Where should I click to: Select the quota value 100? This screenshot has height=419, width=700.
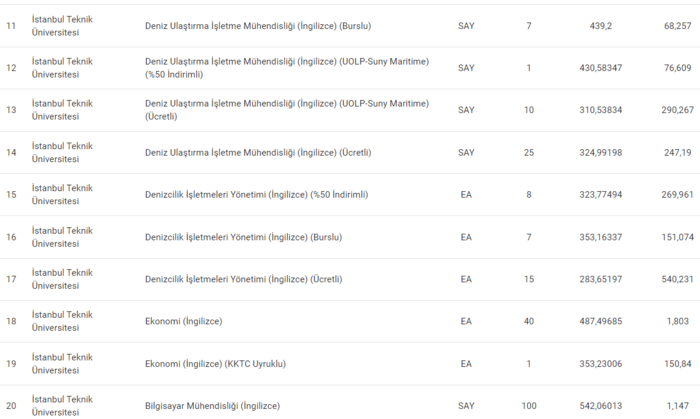pos(528,405)
